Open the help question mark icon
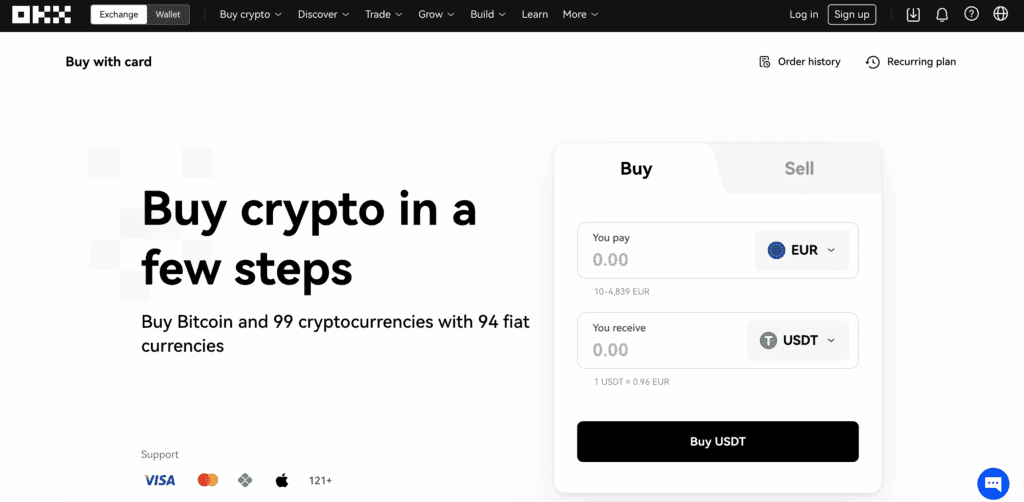 [x=971, y=14]
